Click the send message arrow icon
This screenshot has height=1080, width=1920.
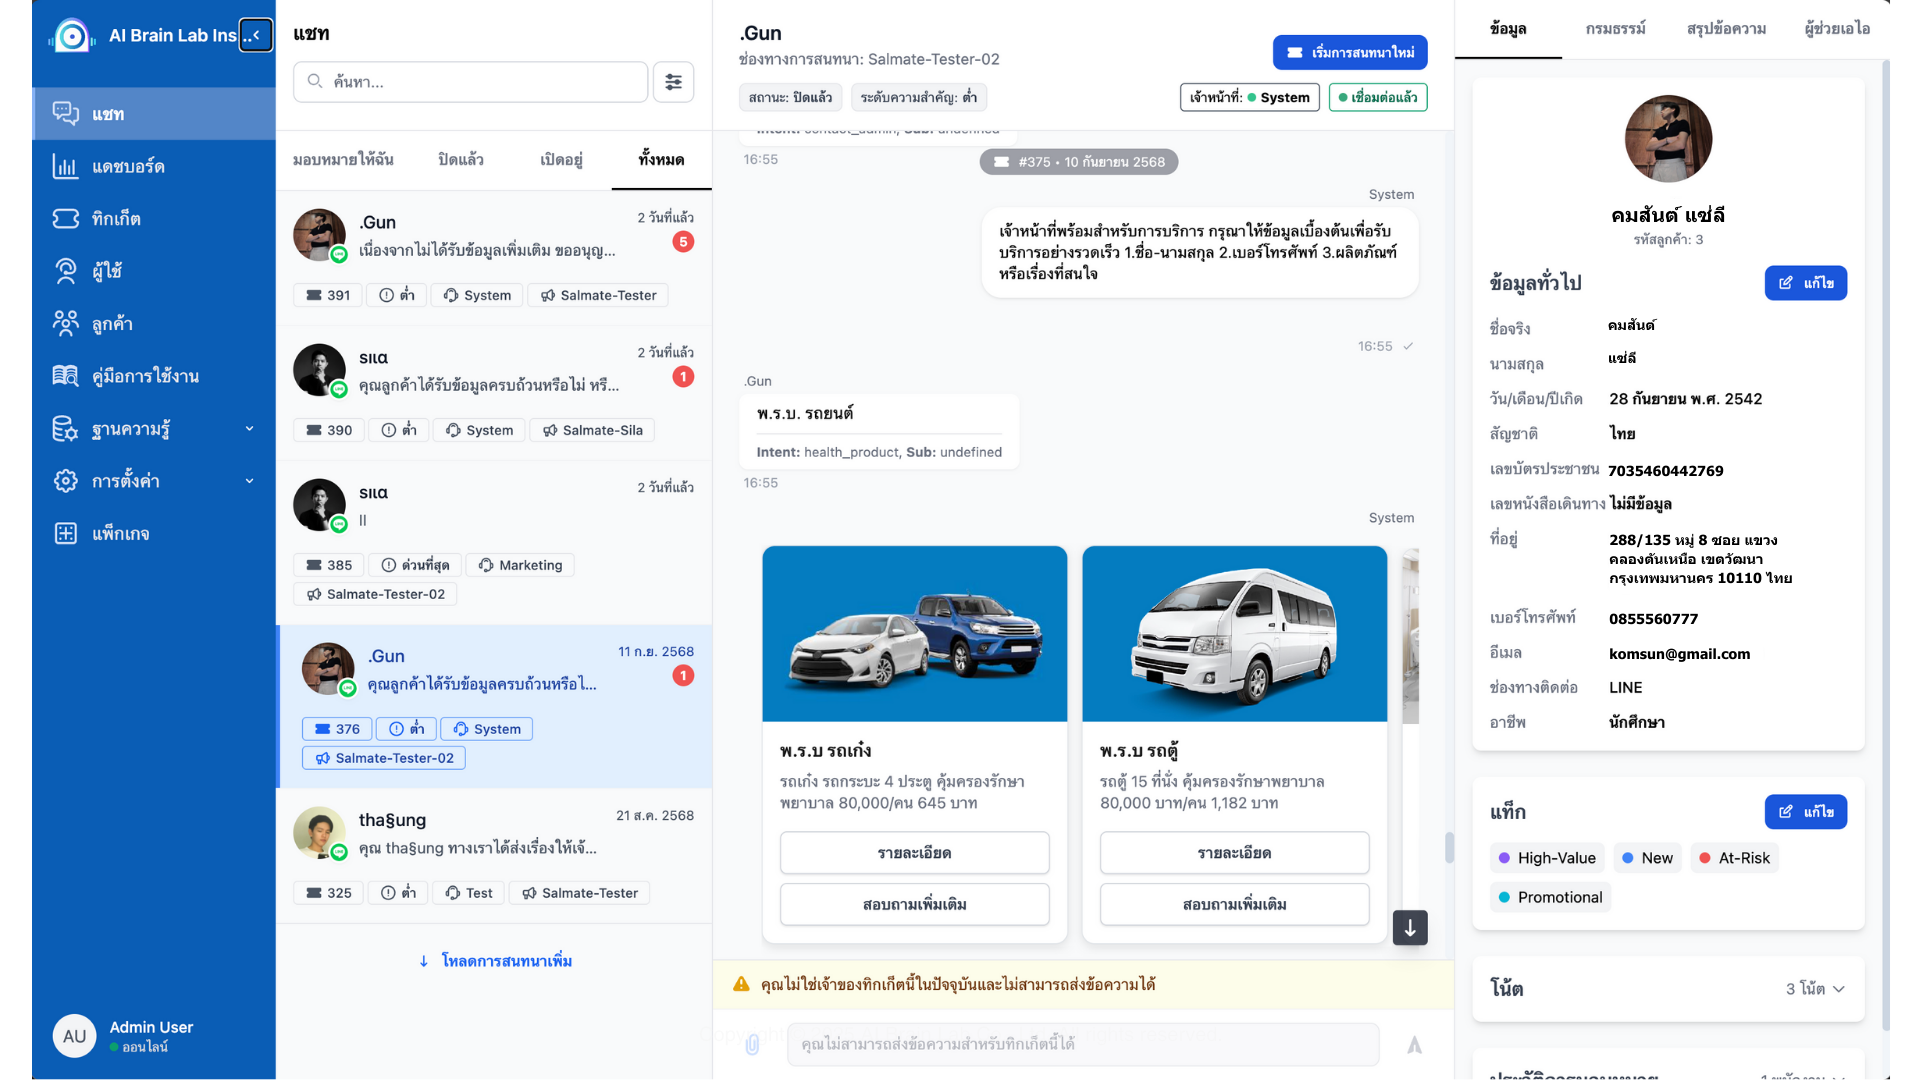1414,1044
